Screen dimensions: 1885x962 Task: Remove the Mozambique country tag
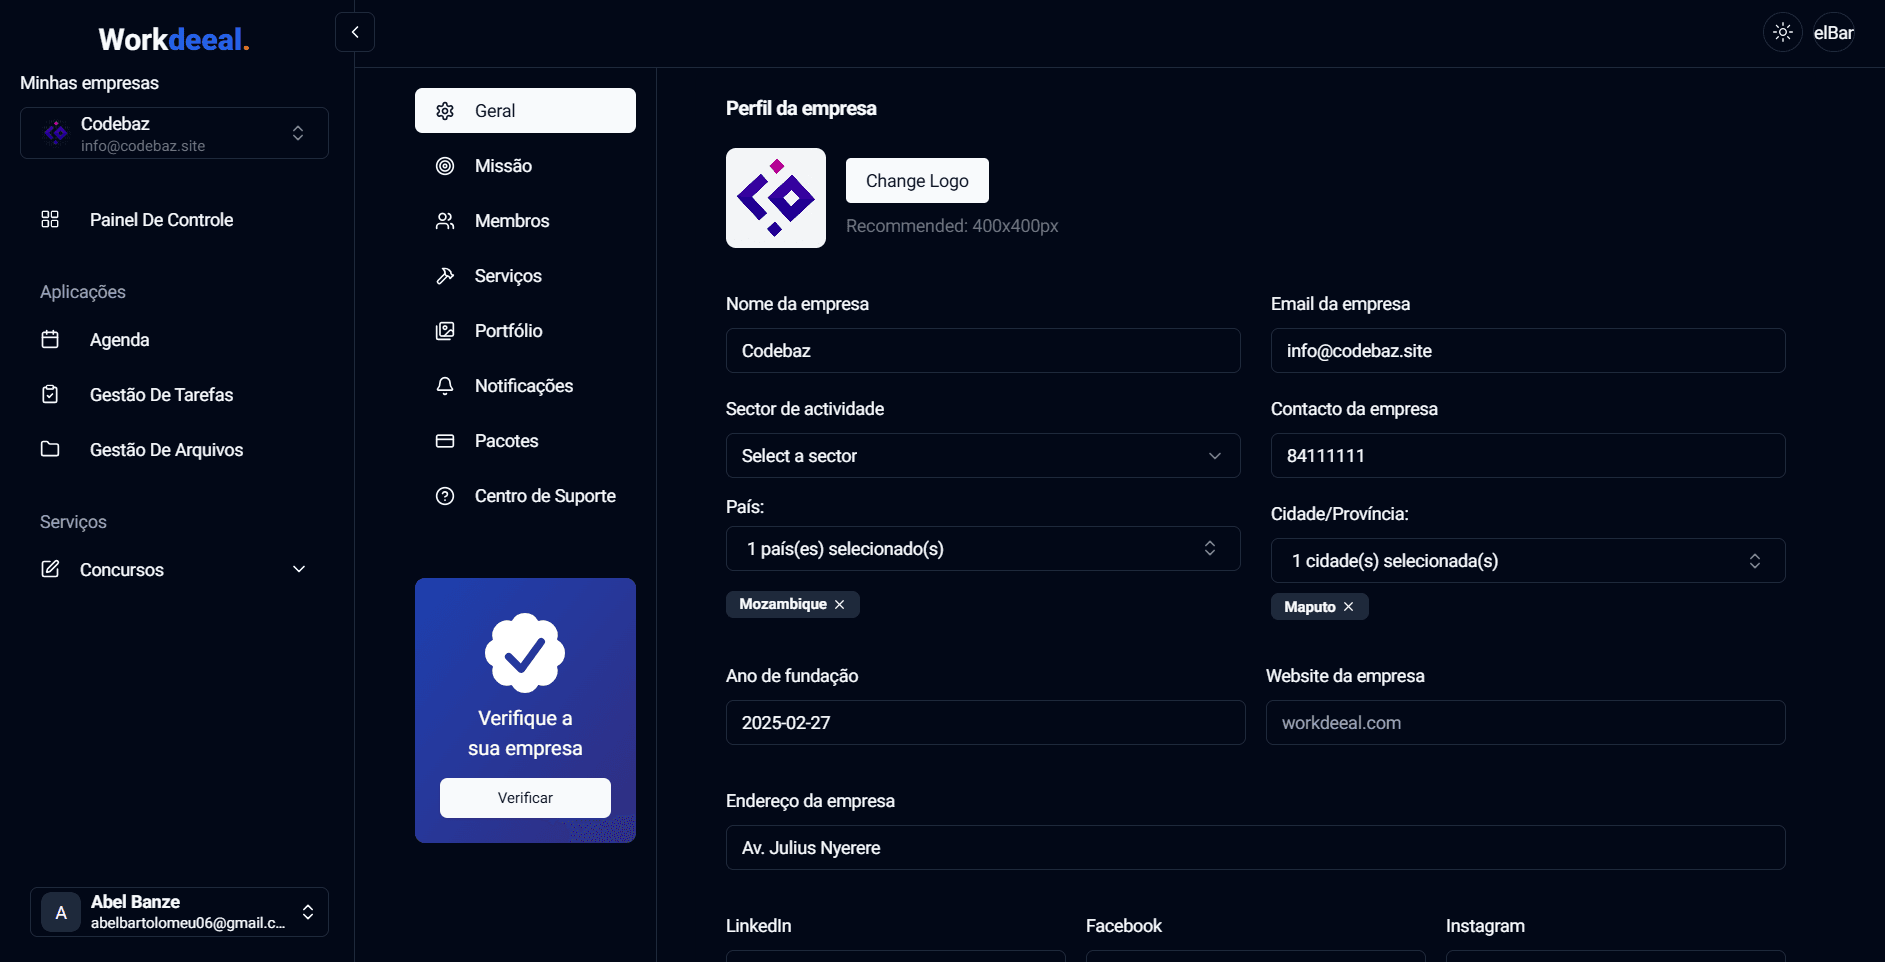click(840, 604)
